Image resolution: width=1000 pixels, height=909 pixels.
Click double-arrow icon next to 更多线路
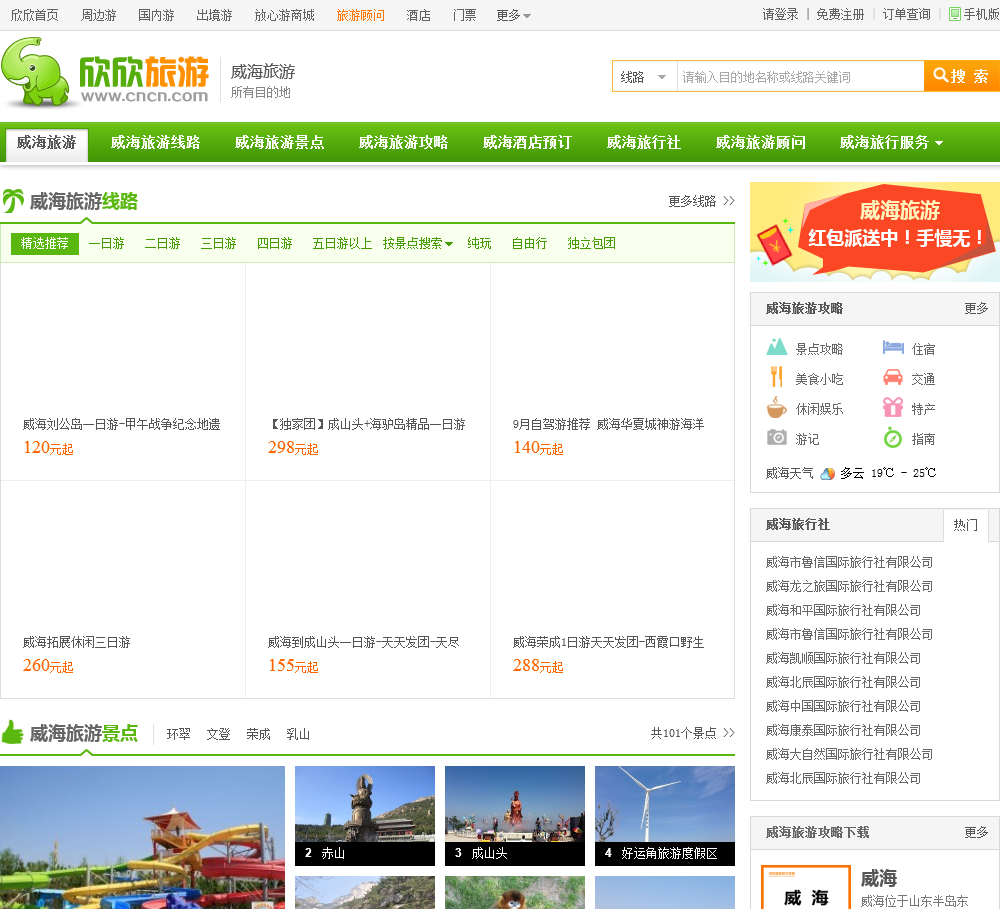click(729, 201)
